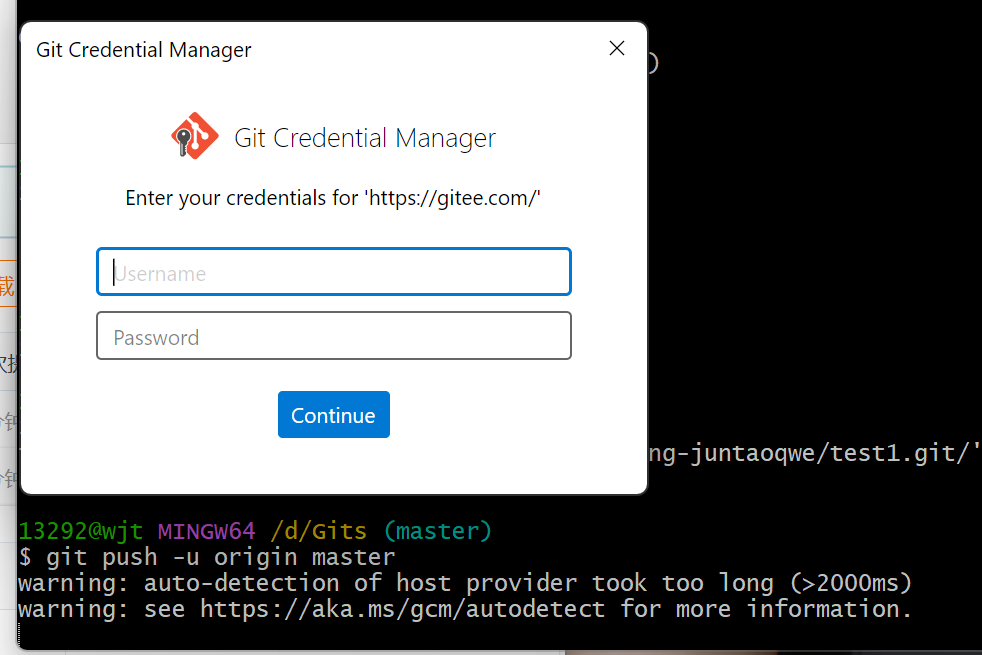Screen dimensions: 982x655
Task: Click the Password input field
Action: pyautogui.click(x=334, y=336)
